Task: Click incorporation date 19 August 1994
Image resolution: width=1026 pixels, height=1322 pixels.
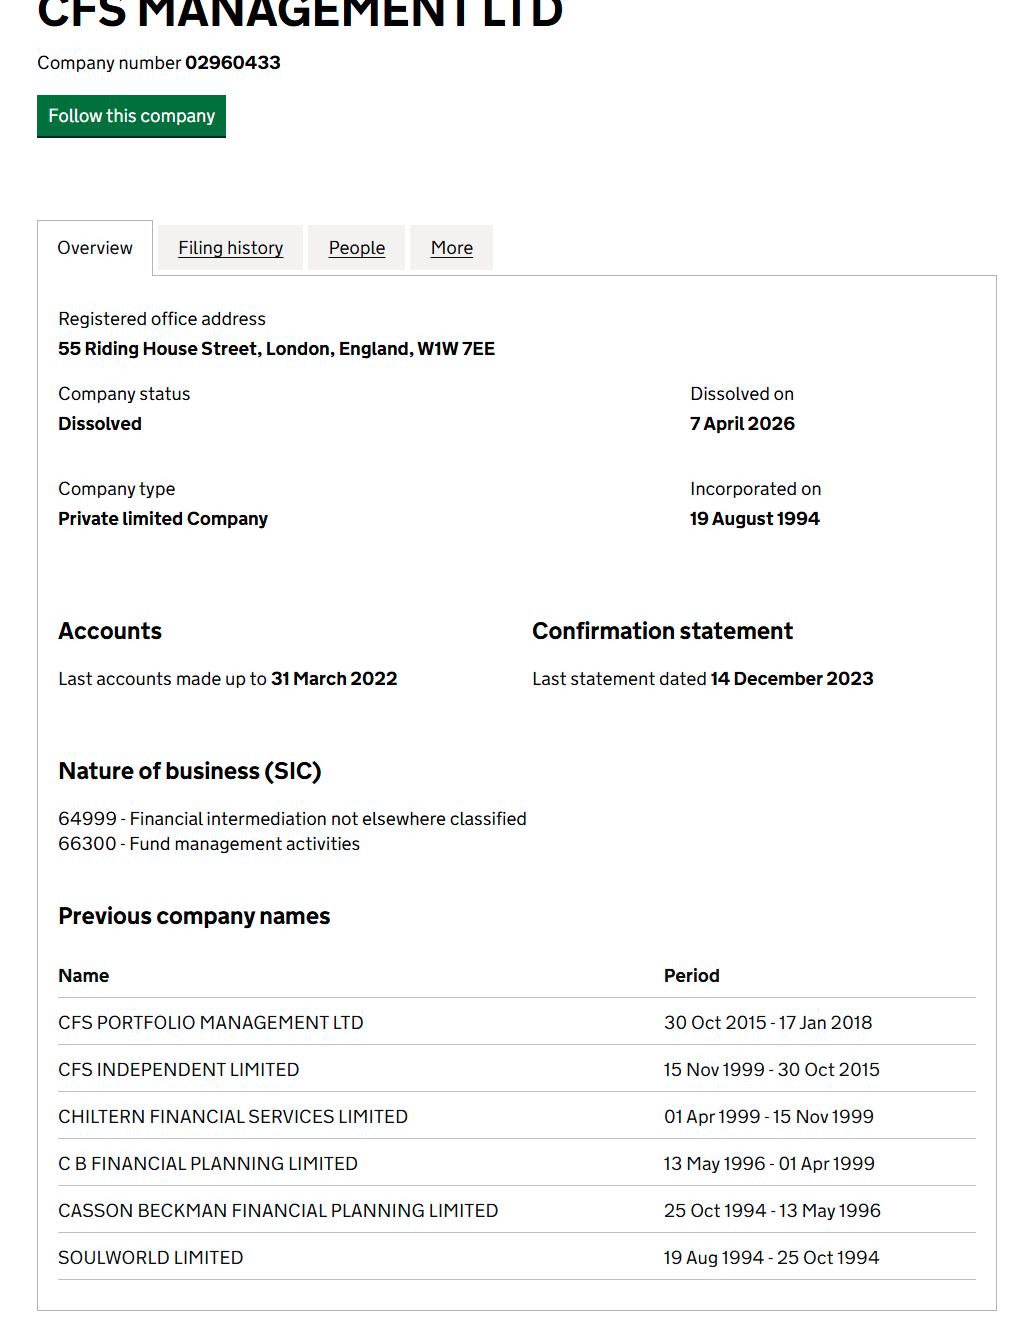Action: pyautogui.click(x=755, y=519)
